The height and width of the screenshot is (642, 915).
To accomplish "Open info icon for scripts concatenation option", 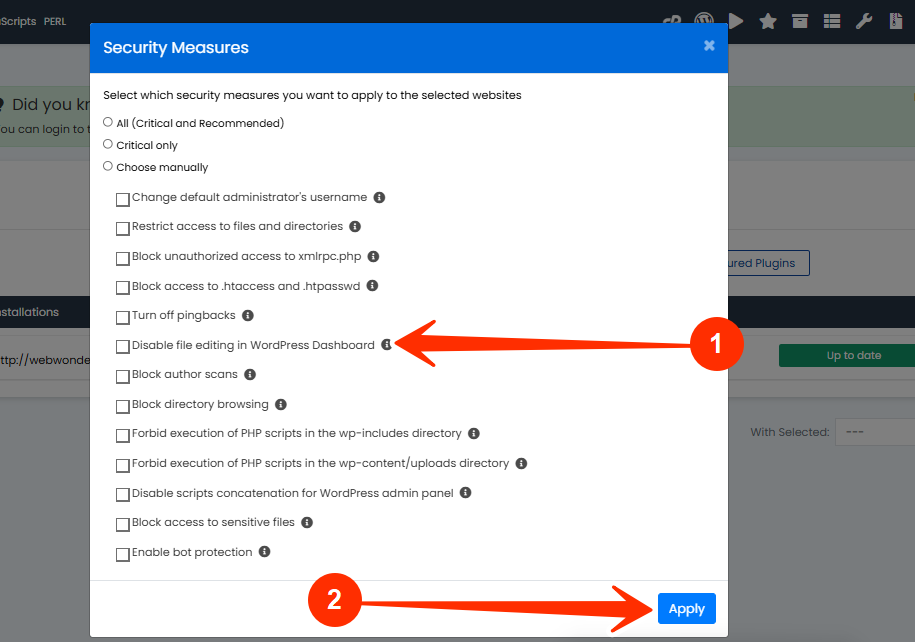I will tap(465, 493).
